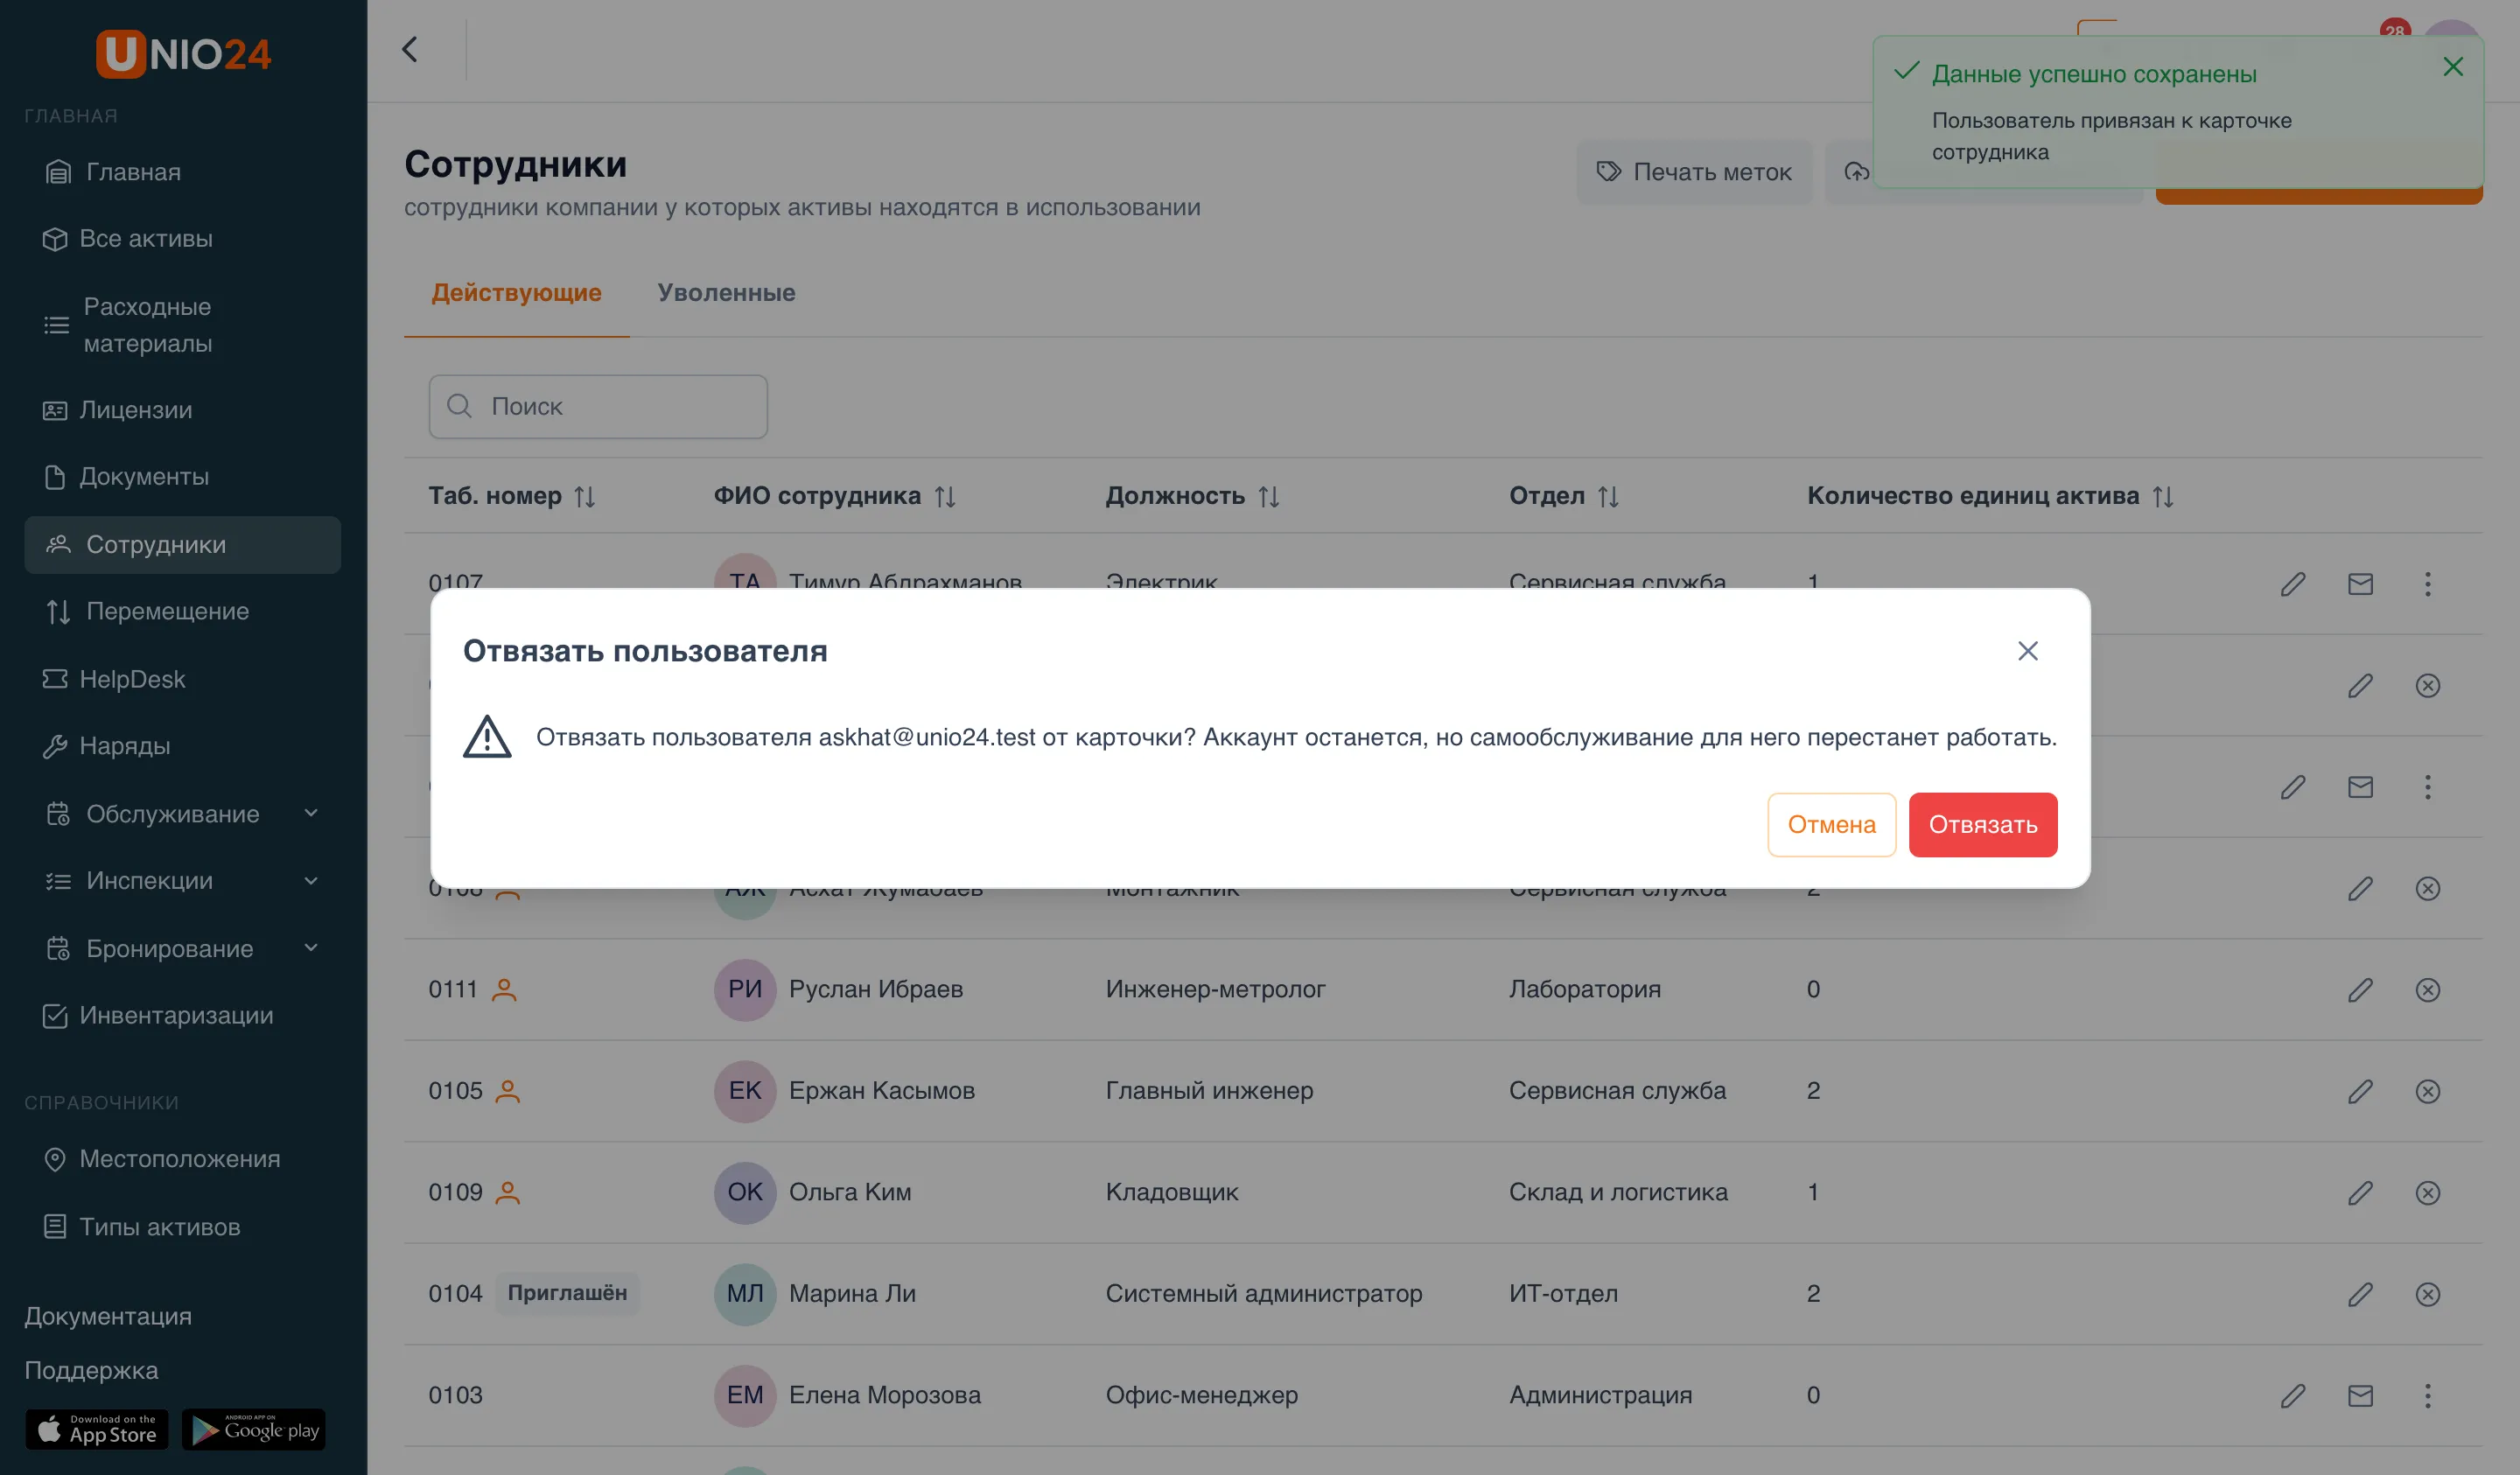Click the Приглашён badge on row 0104
2520x1475 pixels.
[x=567, y=1293]
